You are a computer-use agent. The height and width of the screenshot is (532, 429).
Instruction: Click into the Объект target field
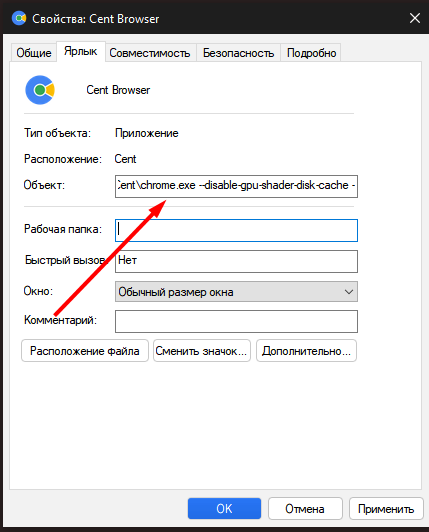[x=236, y=186]
